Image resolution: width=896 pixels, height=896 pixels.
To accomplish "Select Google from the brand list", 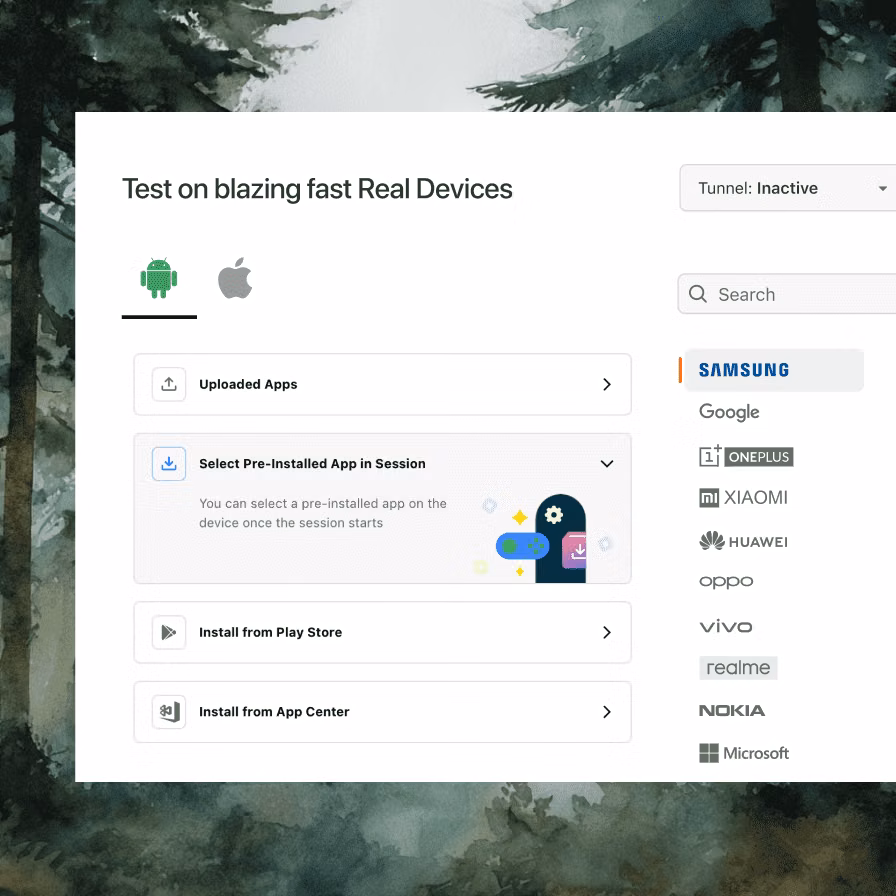I will (x=729, y=412).
